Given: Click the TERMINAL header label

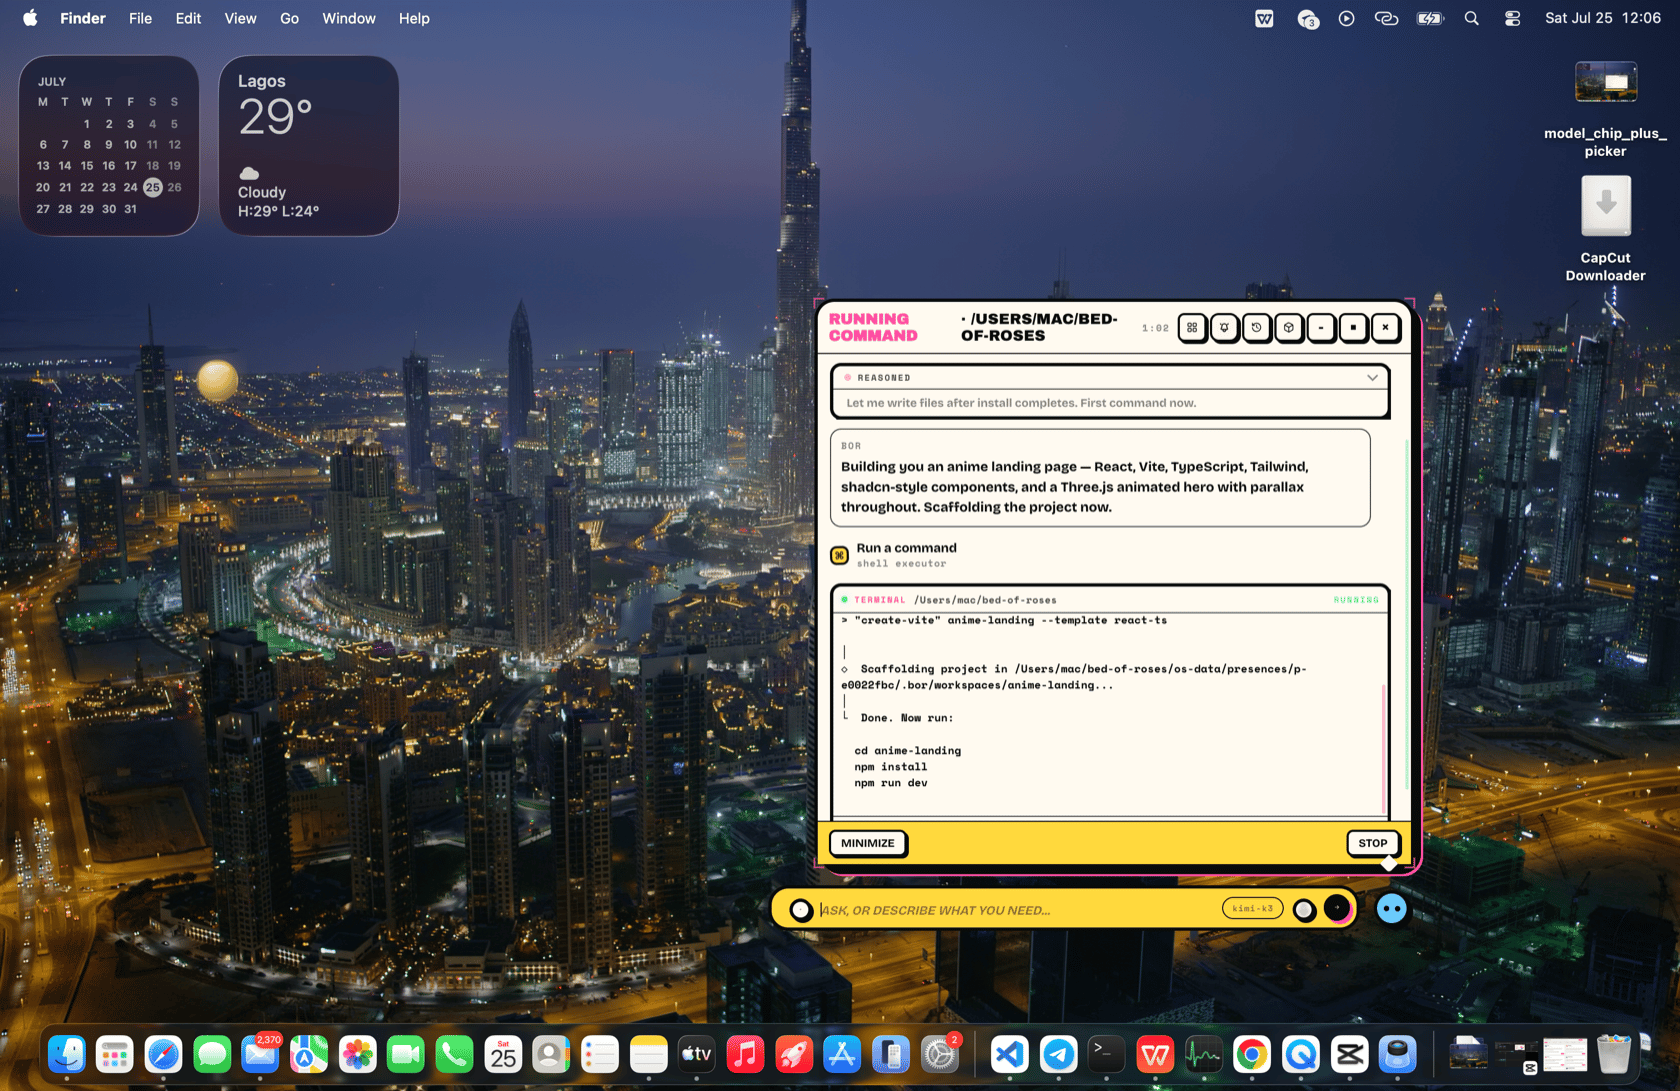Looking at the screenshot, I should [x=879, y=600].
